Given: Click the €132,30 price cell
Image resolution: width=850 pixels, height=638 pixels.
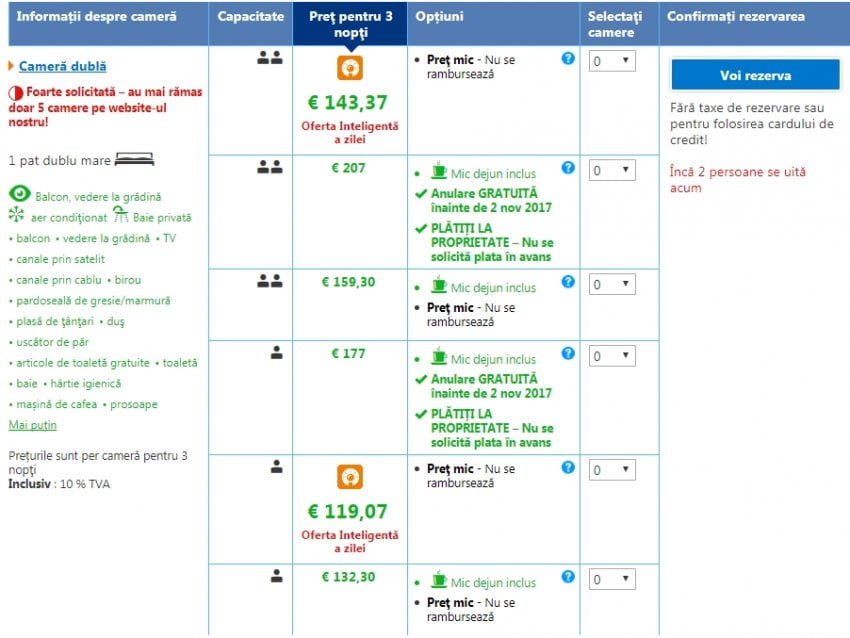Looking at the screenshot, I should (x=349, y=577).
